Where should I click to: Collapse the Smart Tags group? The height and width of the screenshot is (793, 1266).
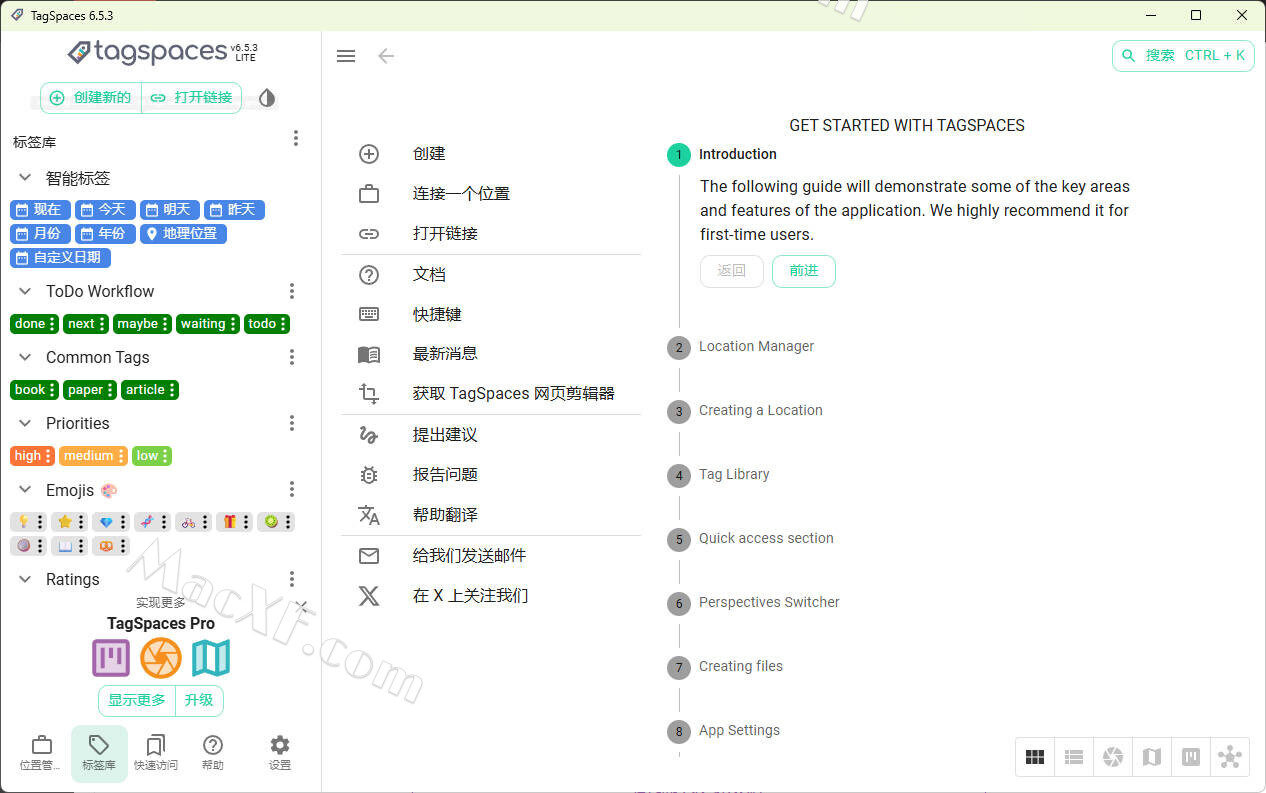pyautogui.click(x=25, y=178)
